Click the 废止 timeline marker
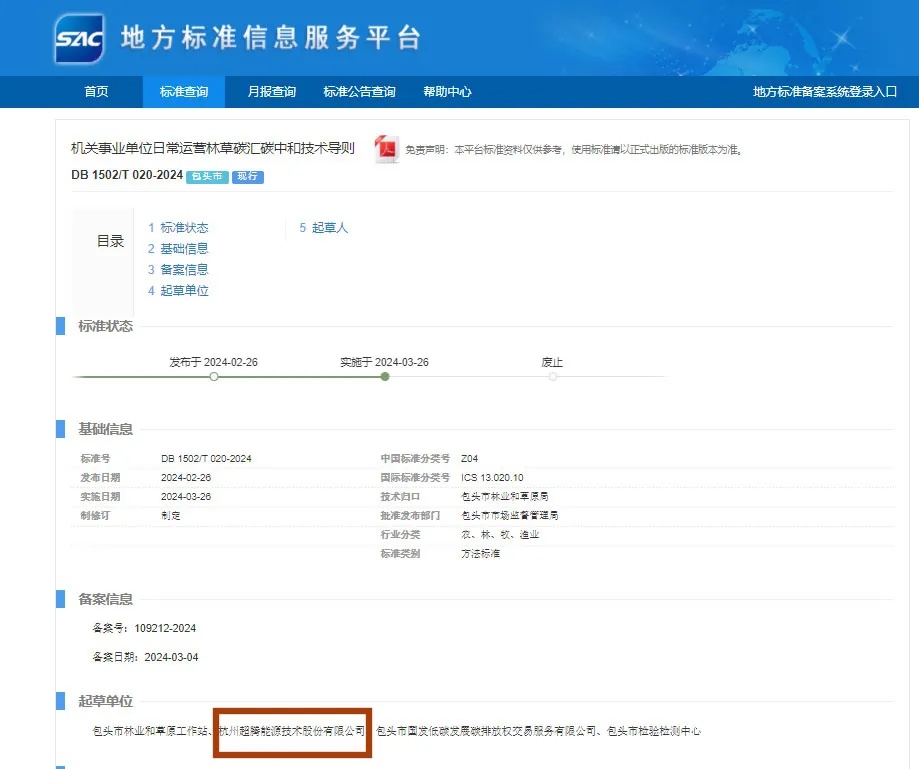The width and height of the screenshot is (919, 769). tap(553, 376)
